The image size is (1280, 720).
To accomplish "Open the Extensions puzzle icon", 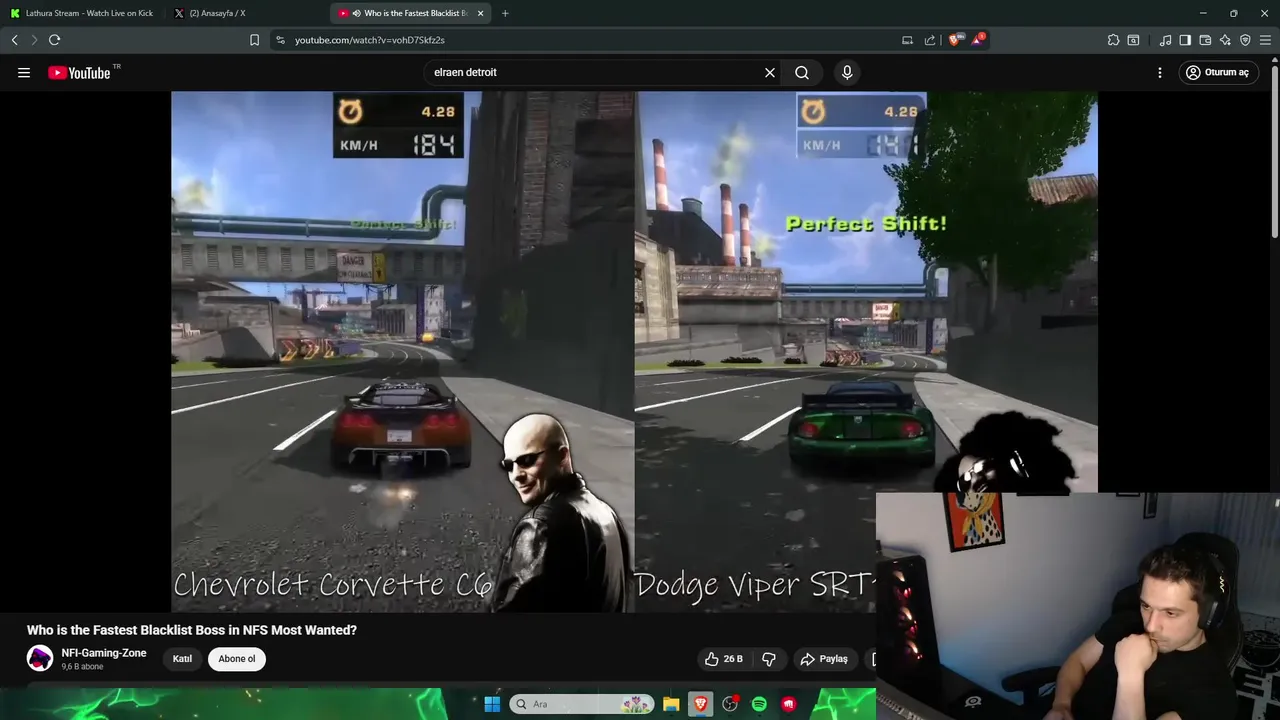I will (1113, 40).
